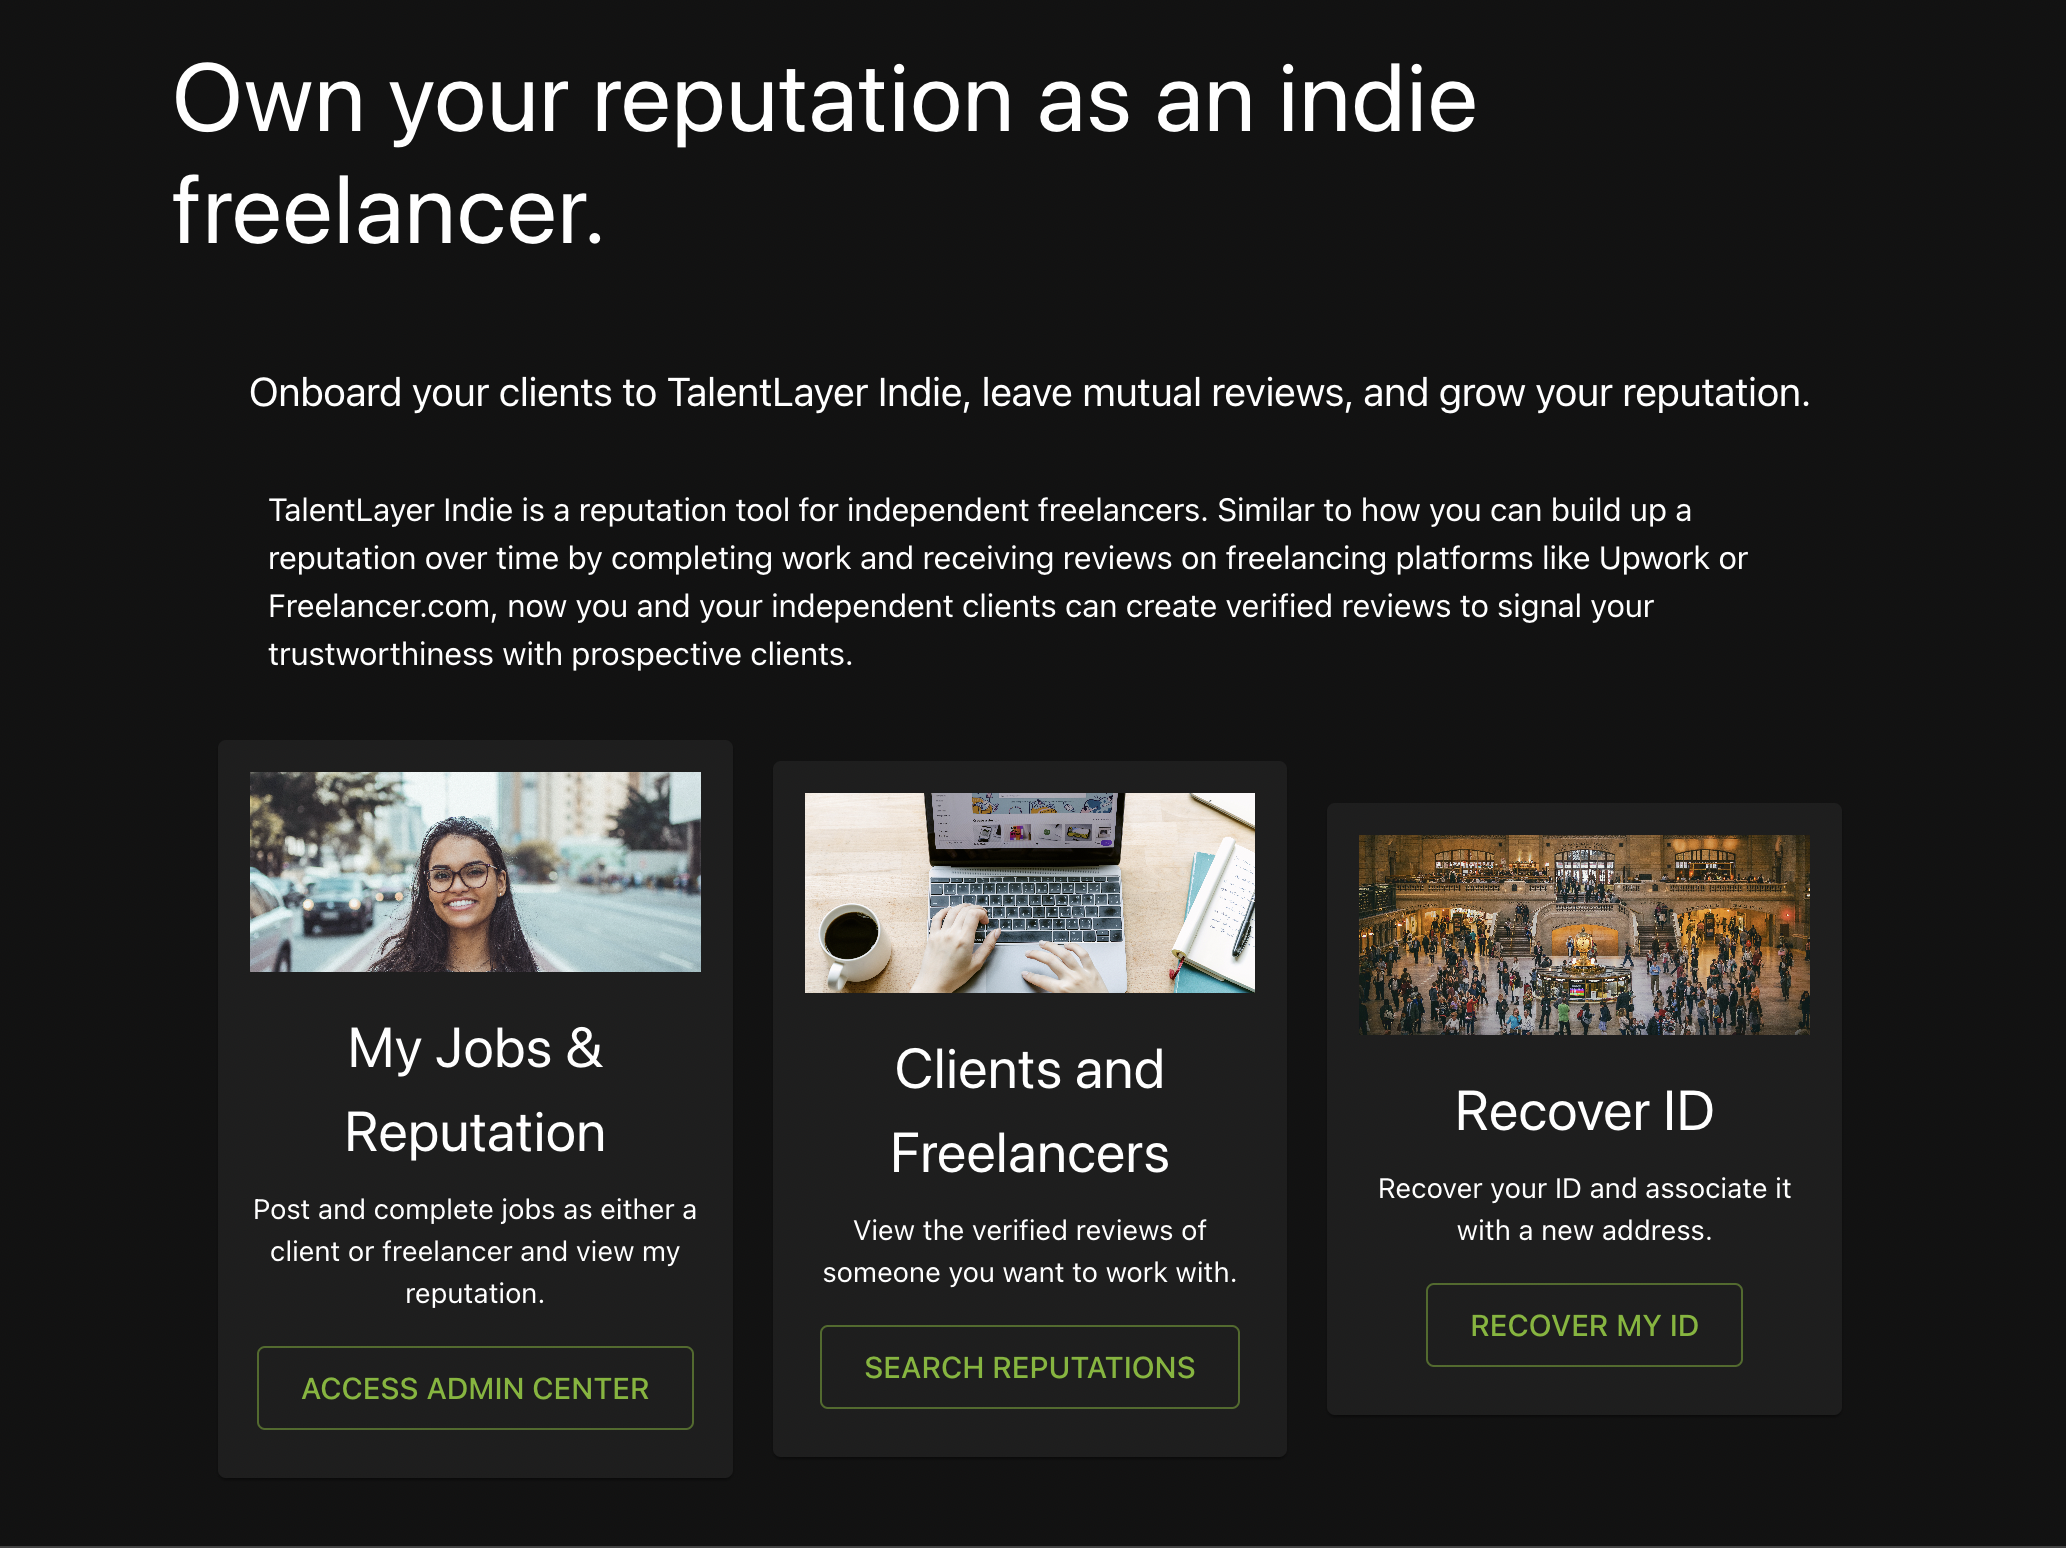This screenshot has height=1548, width=2066.
Task: Select the Recover ID card heading
Action: pyautogui.click(x=1584, y=1111)
